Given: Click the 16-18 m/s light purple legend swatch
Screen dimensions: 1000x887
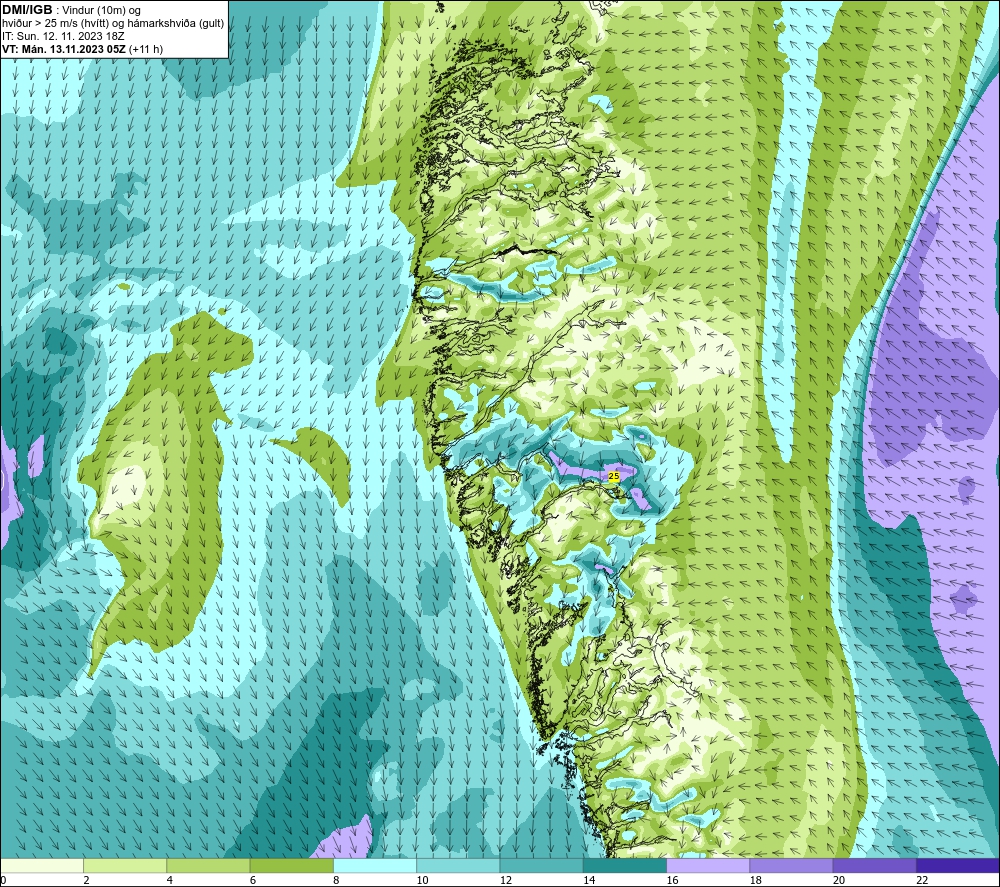Looking at the screenshot, I should coord(708,865).
